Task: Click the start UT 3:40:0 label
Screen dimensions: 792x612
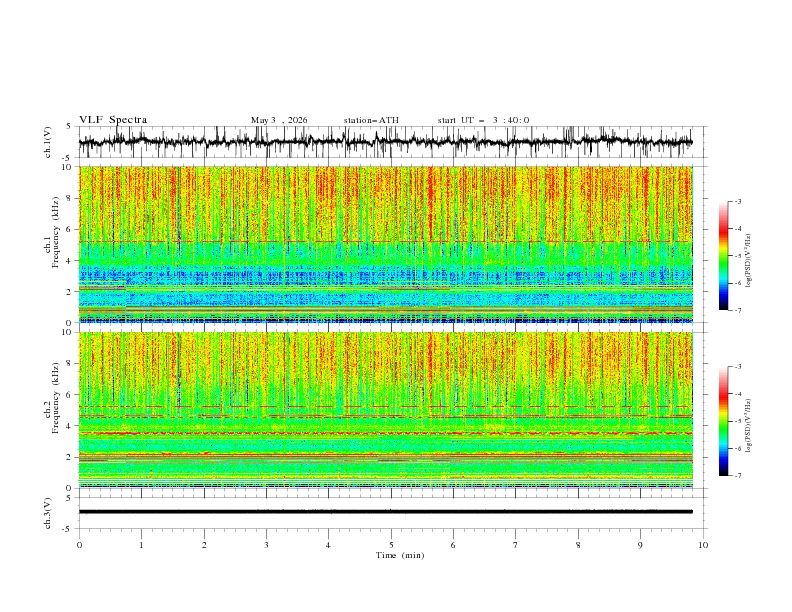Action: pyautogui.click(x=483, y=120)
